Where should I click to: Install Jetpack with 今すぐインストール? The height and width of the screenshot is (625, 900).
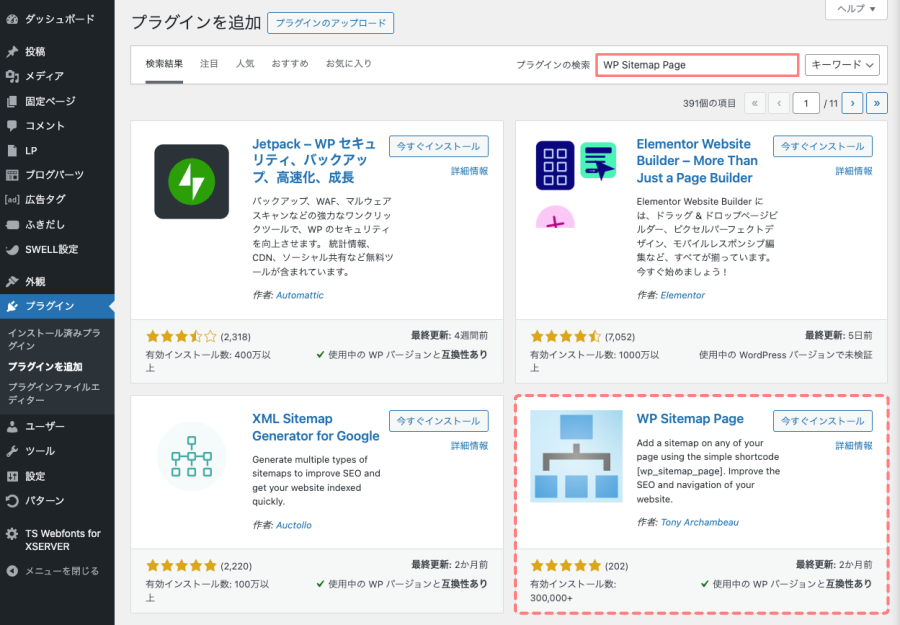439,146
